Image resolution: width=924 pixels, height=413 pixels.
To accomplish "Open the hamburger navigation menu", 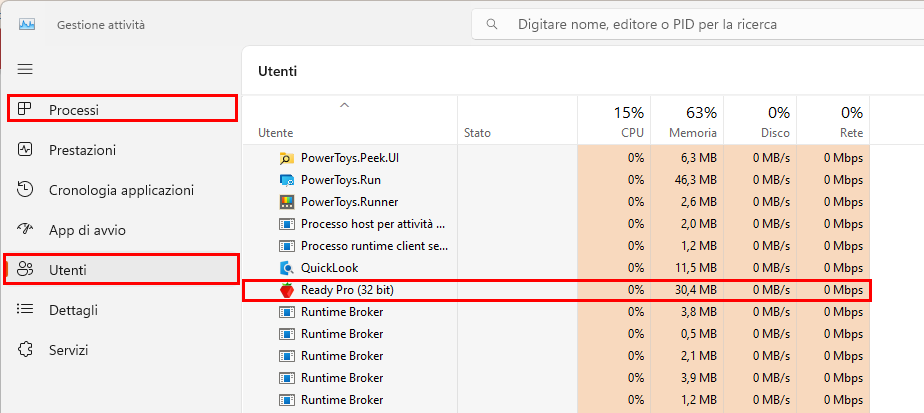I will point(25,70).
